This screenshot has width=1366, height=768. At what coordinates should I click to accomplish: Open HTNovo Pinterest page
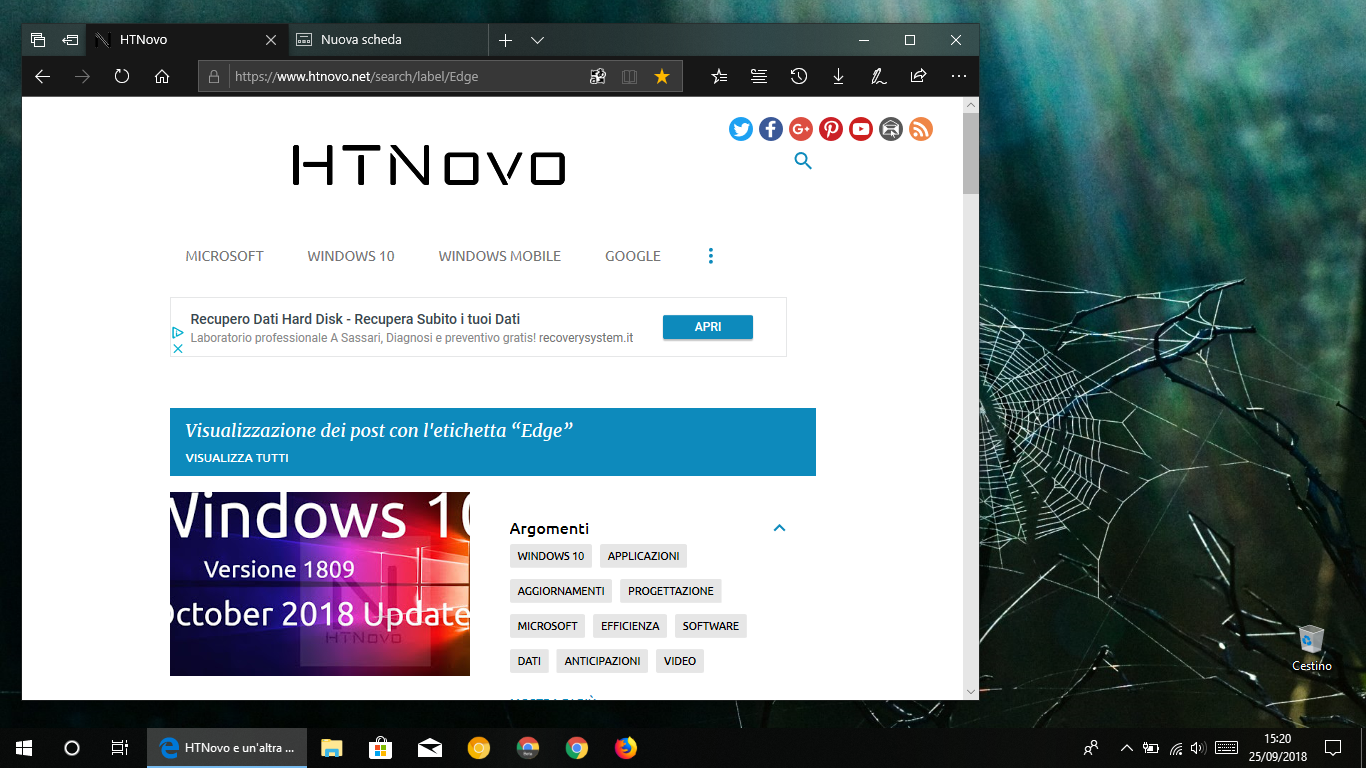tap(831, 129)
